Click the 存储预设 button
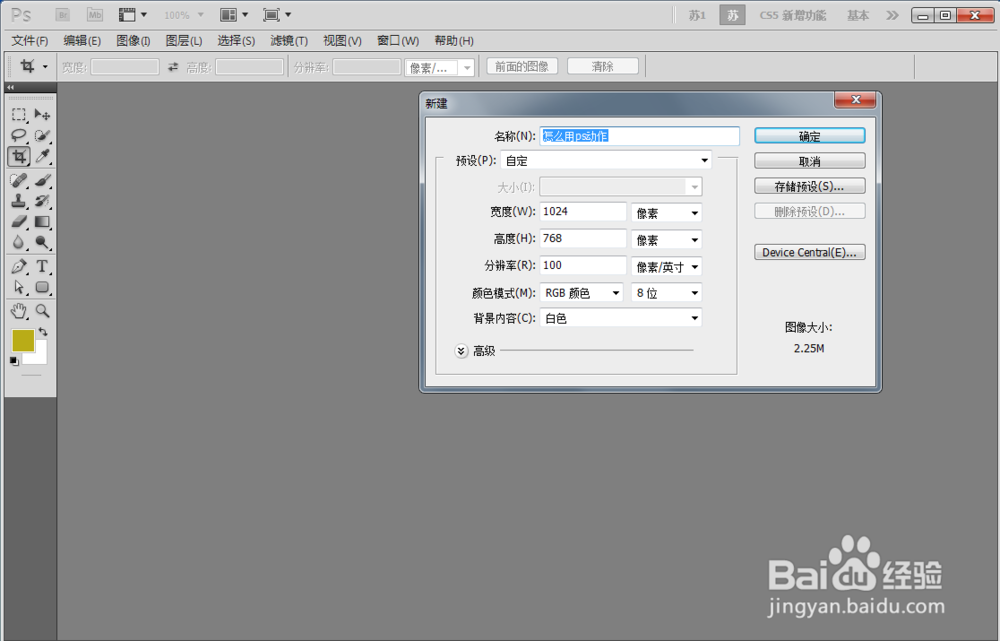The width and height of the screenshot is (1000, 641). pyautogui.click(x=809, y=185)
